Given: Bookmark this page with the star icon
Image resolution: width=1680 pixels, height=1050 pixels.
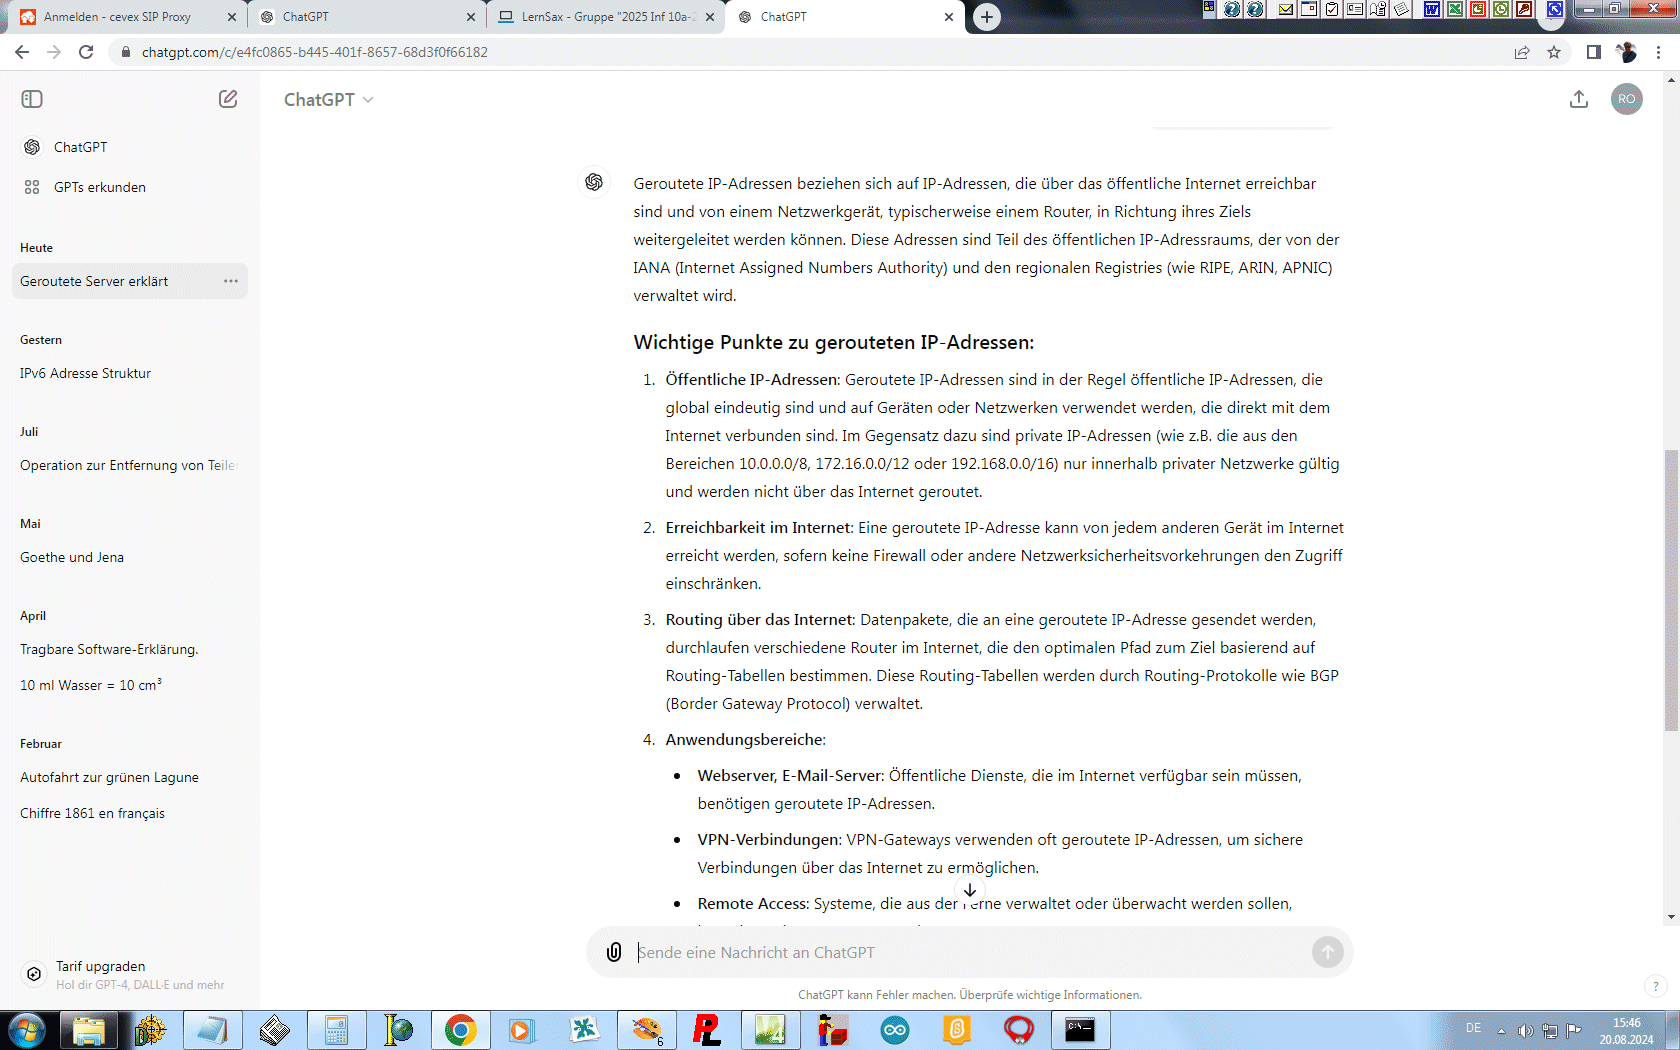Looking at the screenshot, I should [1554, 52].
